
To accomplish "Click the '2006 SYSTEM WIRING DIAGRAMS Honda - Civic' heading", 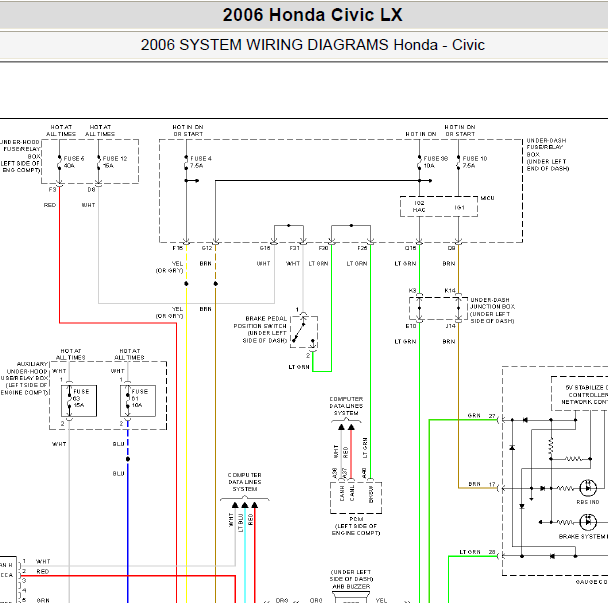I will click(x=313, y=45).
